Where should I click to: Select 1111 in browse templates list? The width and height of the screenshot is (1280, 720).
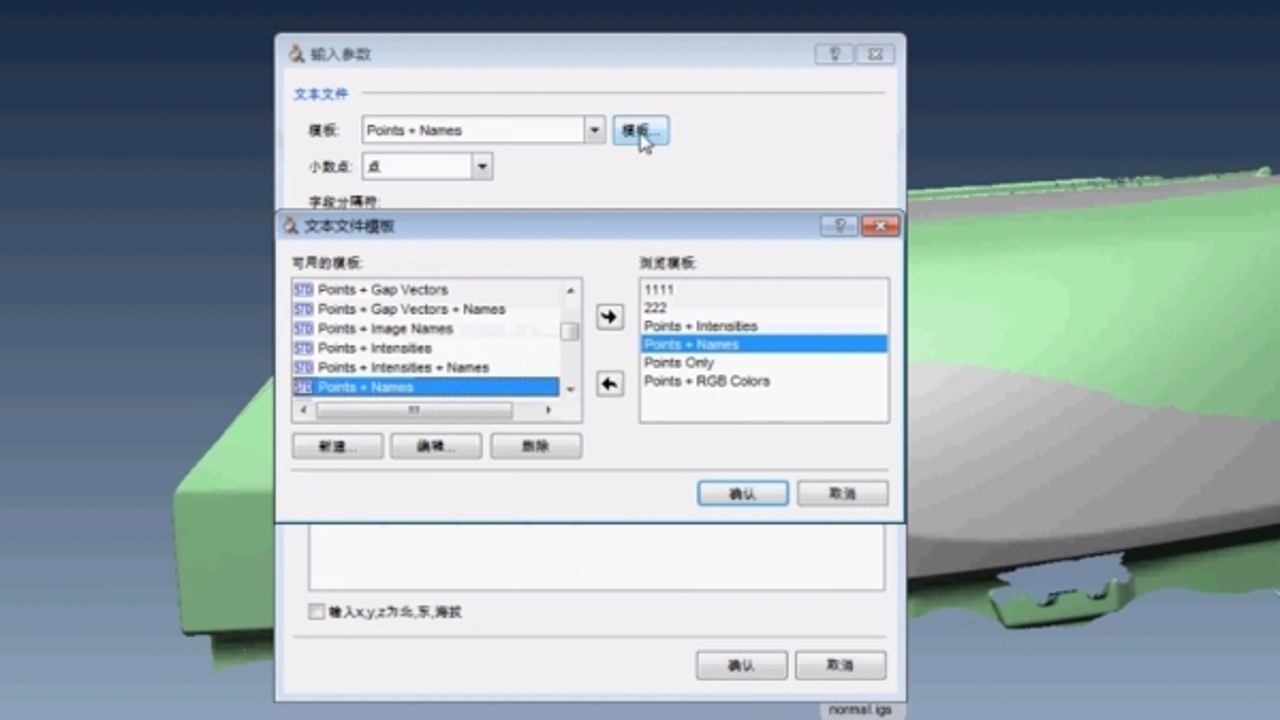[x=763, y=289]
